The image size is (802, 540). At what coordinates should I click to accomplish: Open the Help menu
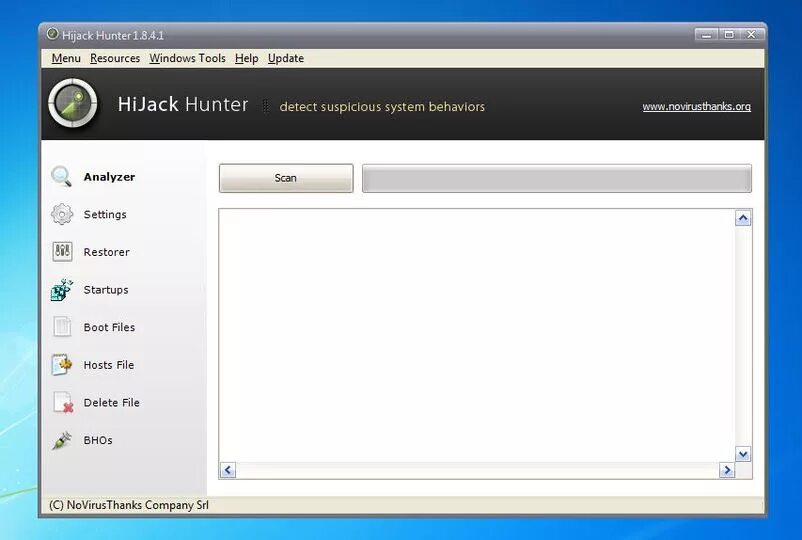click(x=247, y=58)
